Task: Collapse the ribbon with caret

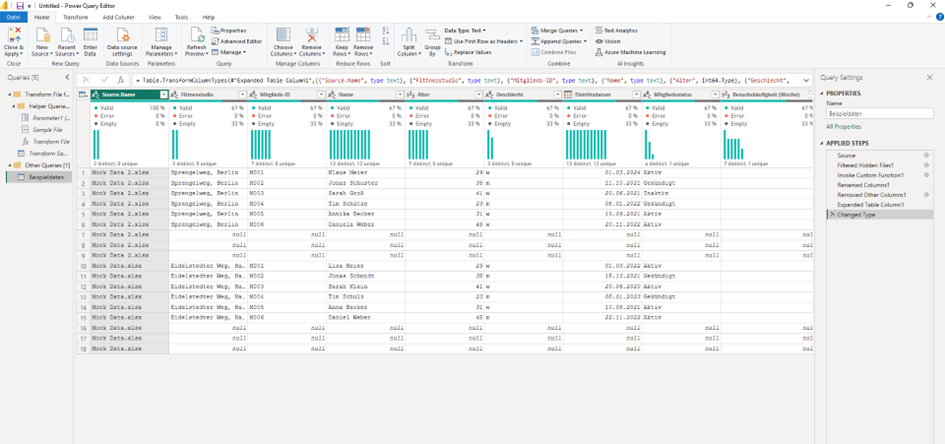Action: 929,17
